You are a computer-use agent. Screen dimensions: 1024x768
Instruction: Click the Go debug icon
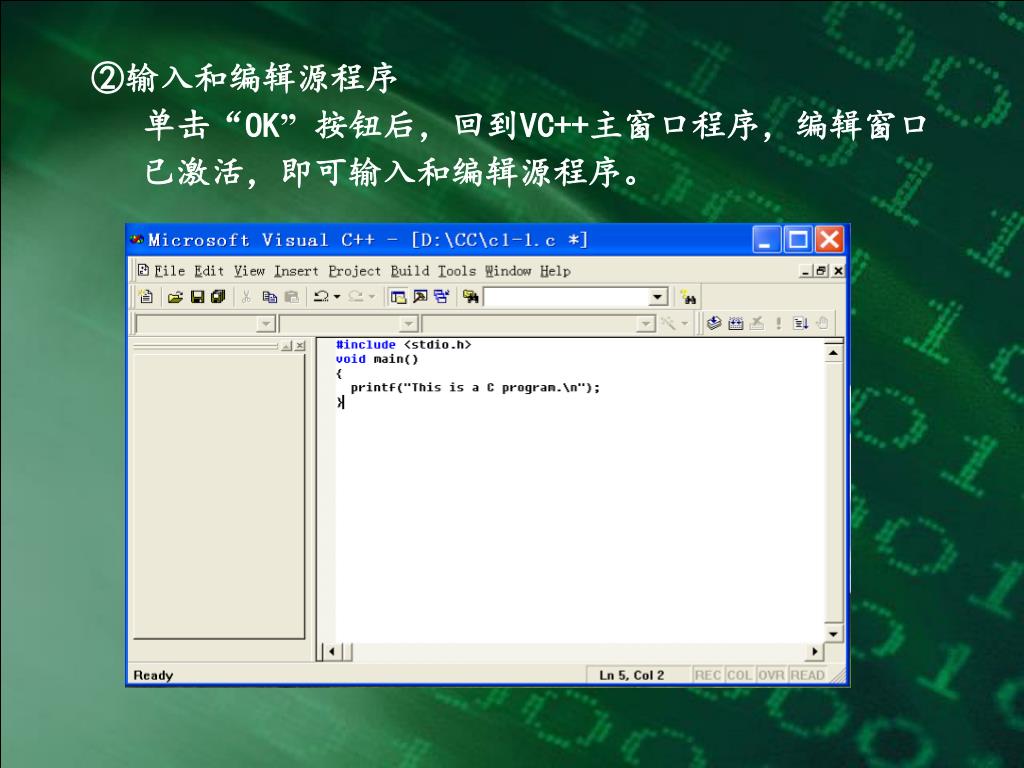click(x=800, y=323)
